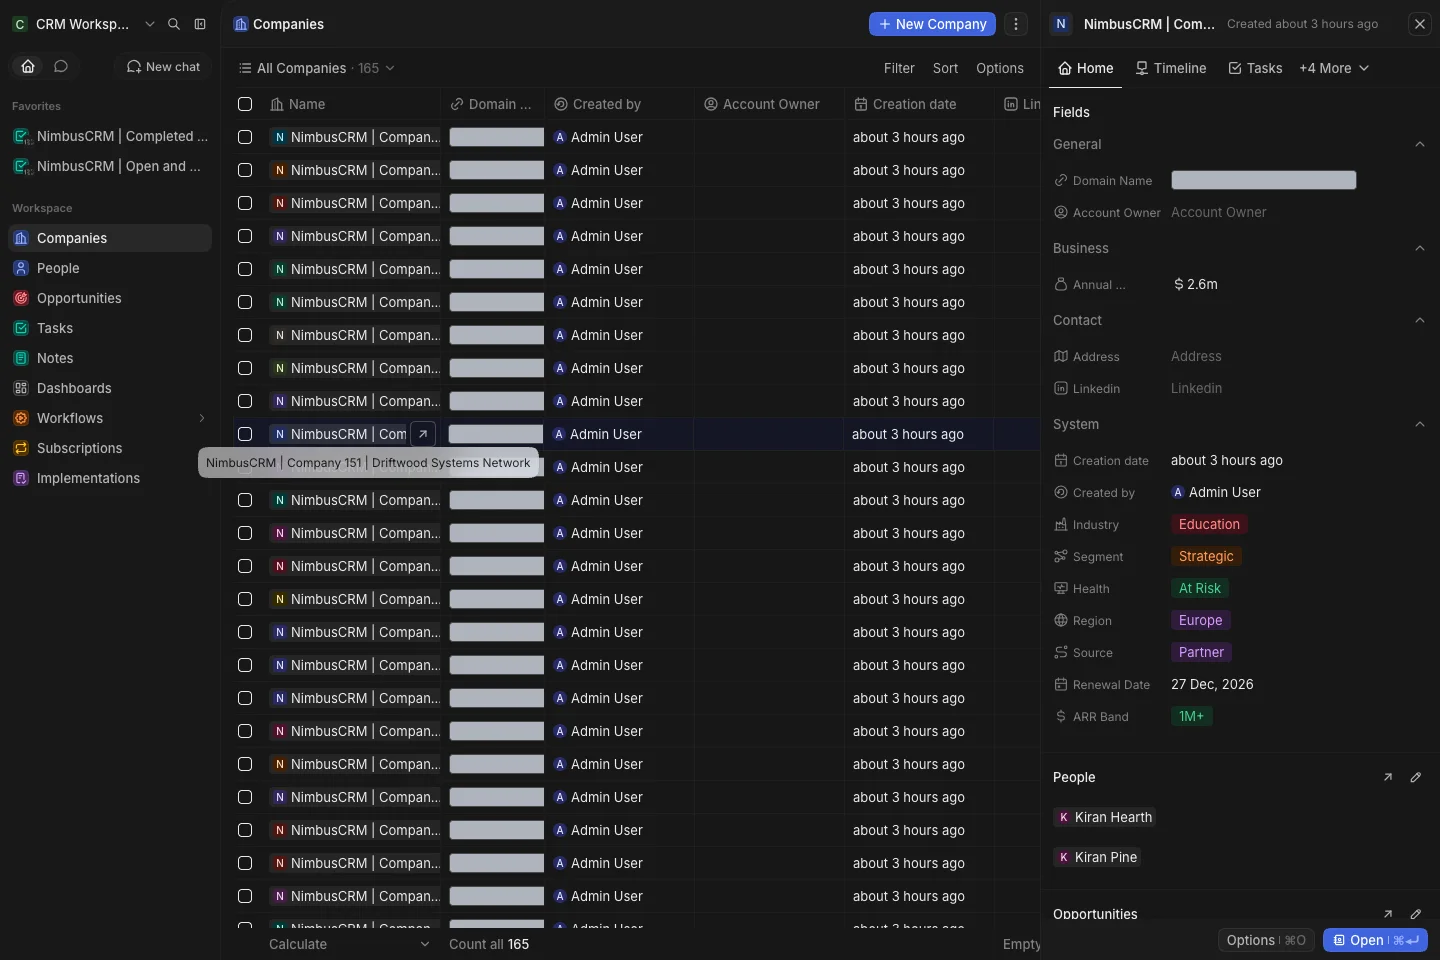Open People in workspace sidebar
Screen dimensions: 1440x960
(110, 268)
